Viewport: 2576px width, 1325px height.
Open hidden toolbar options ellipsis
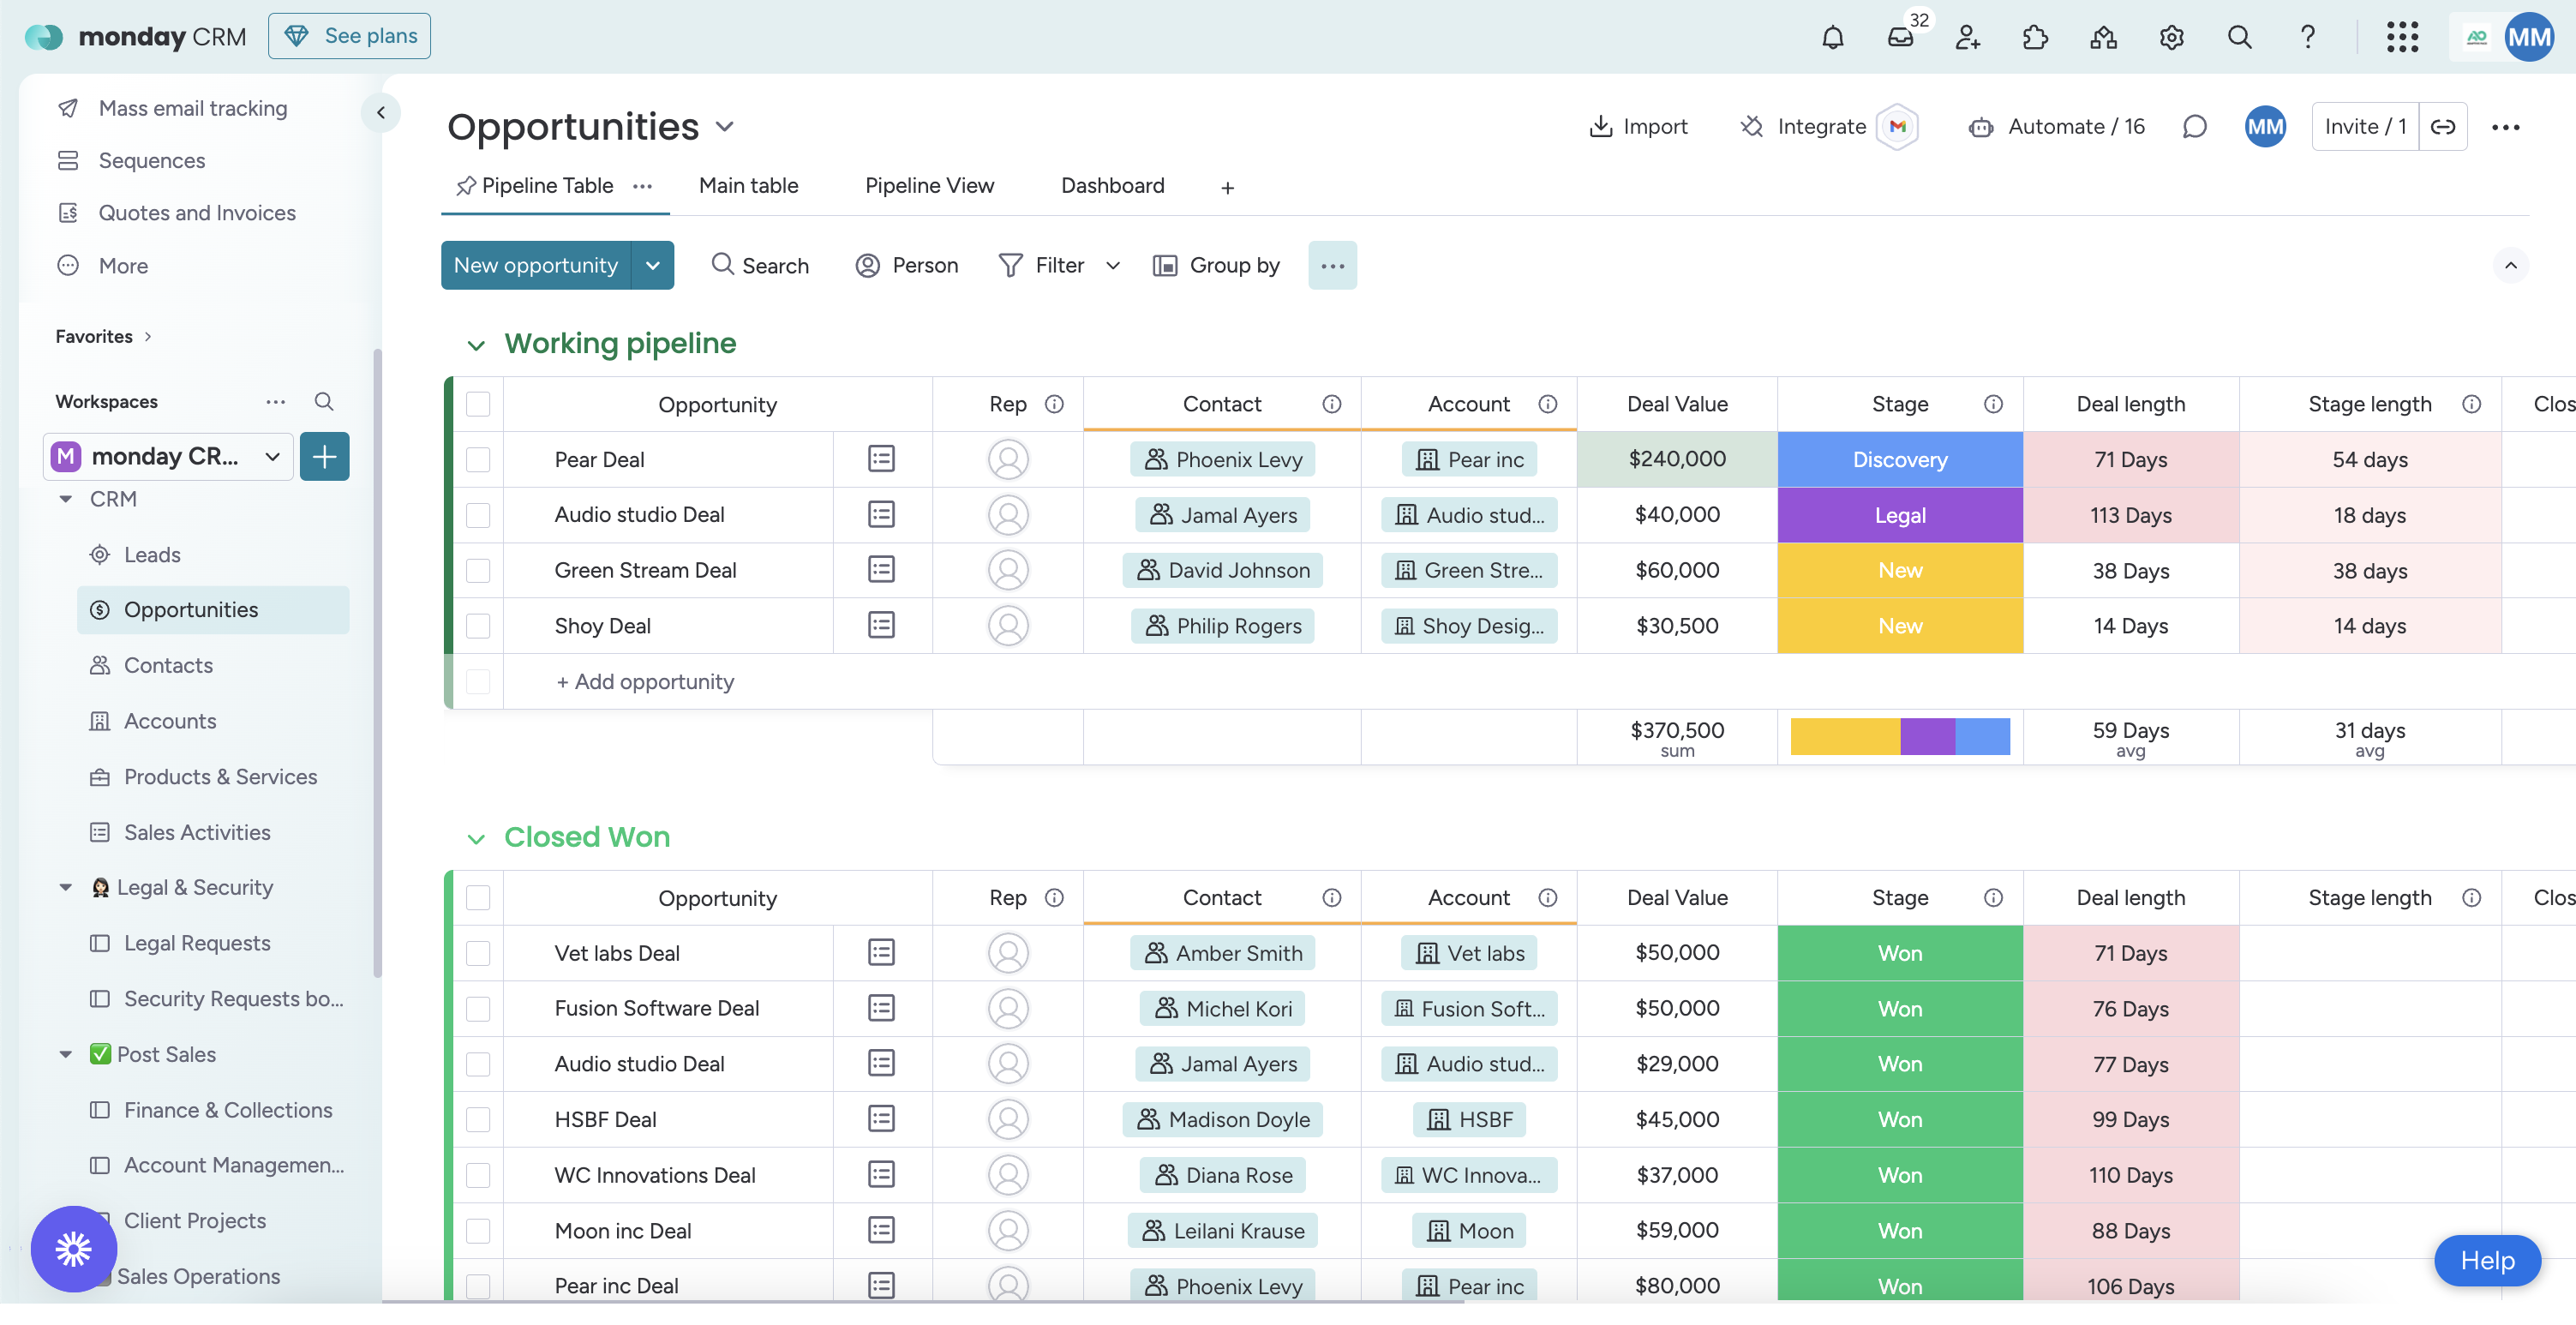(x=1332, y=265)
